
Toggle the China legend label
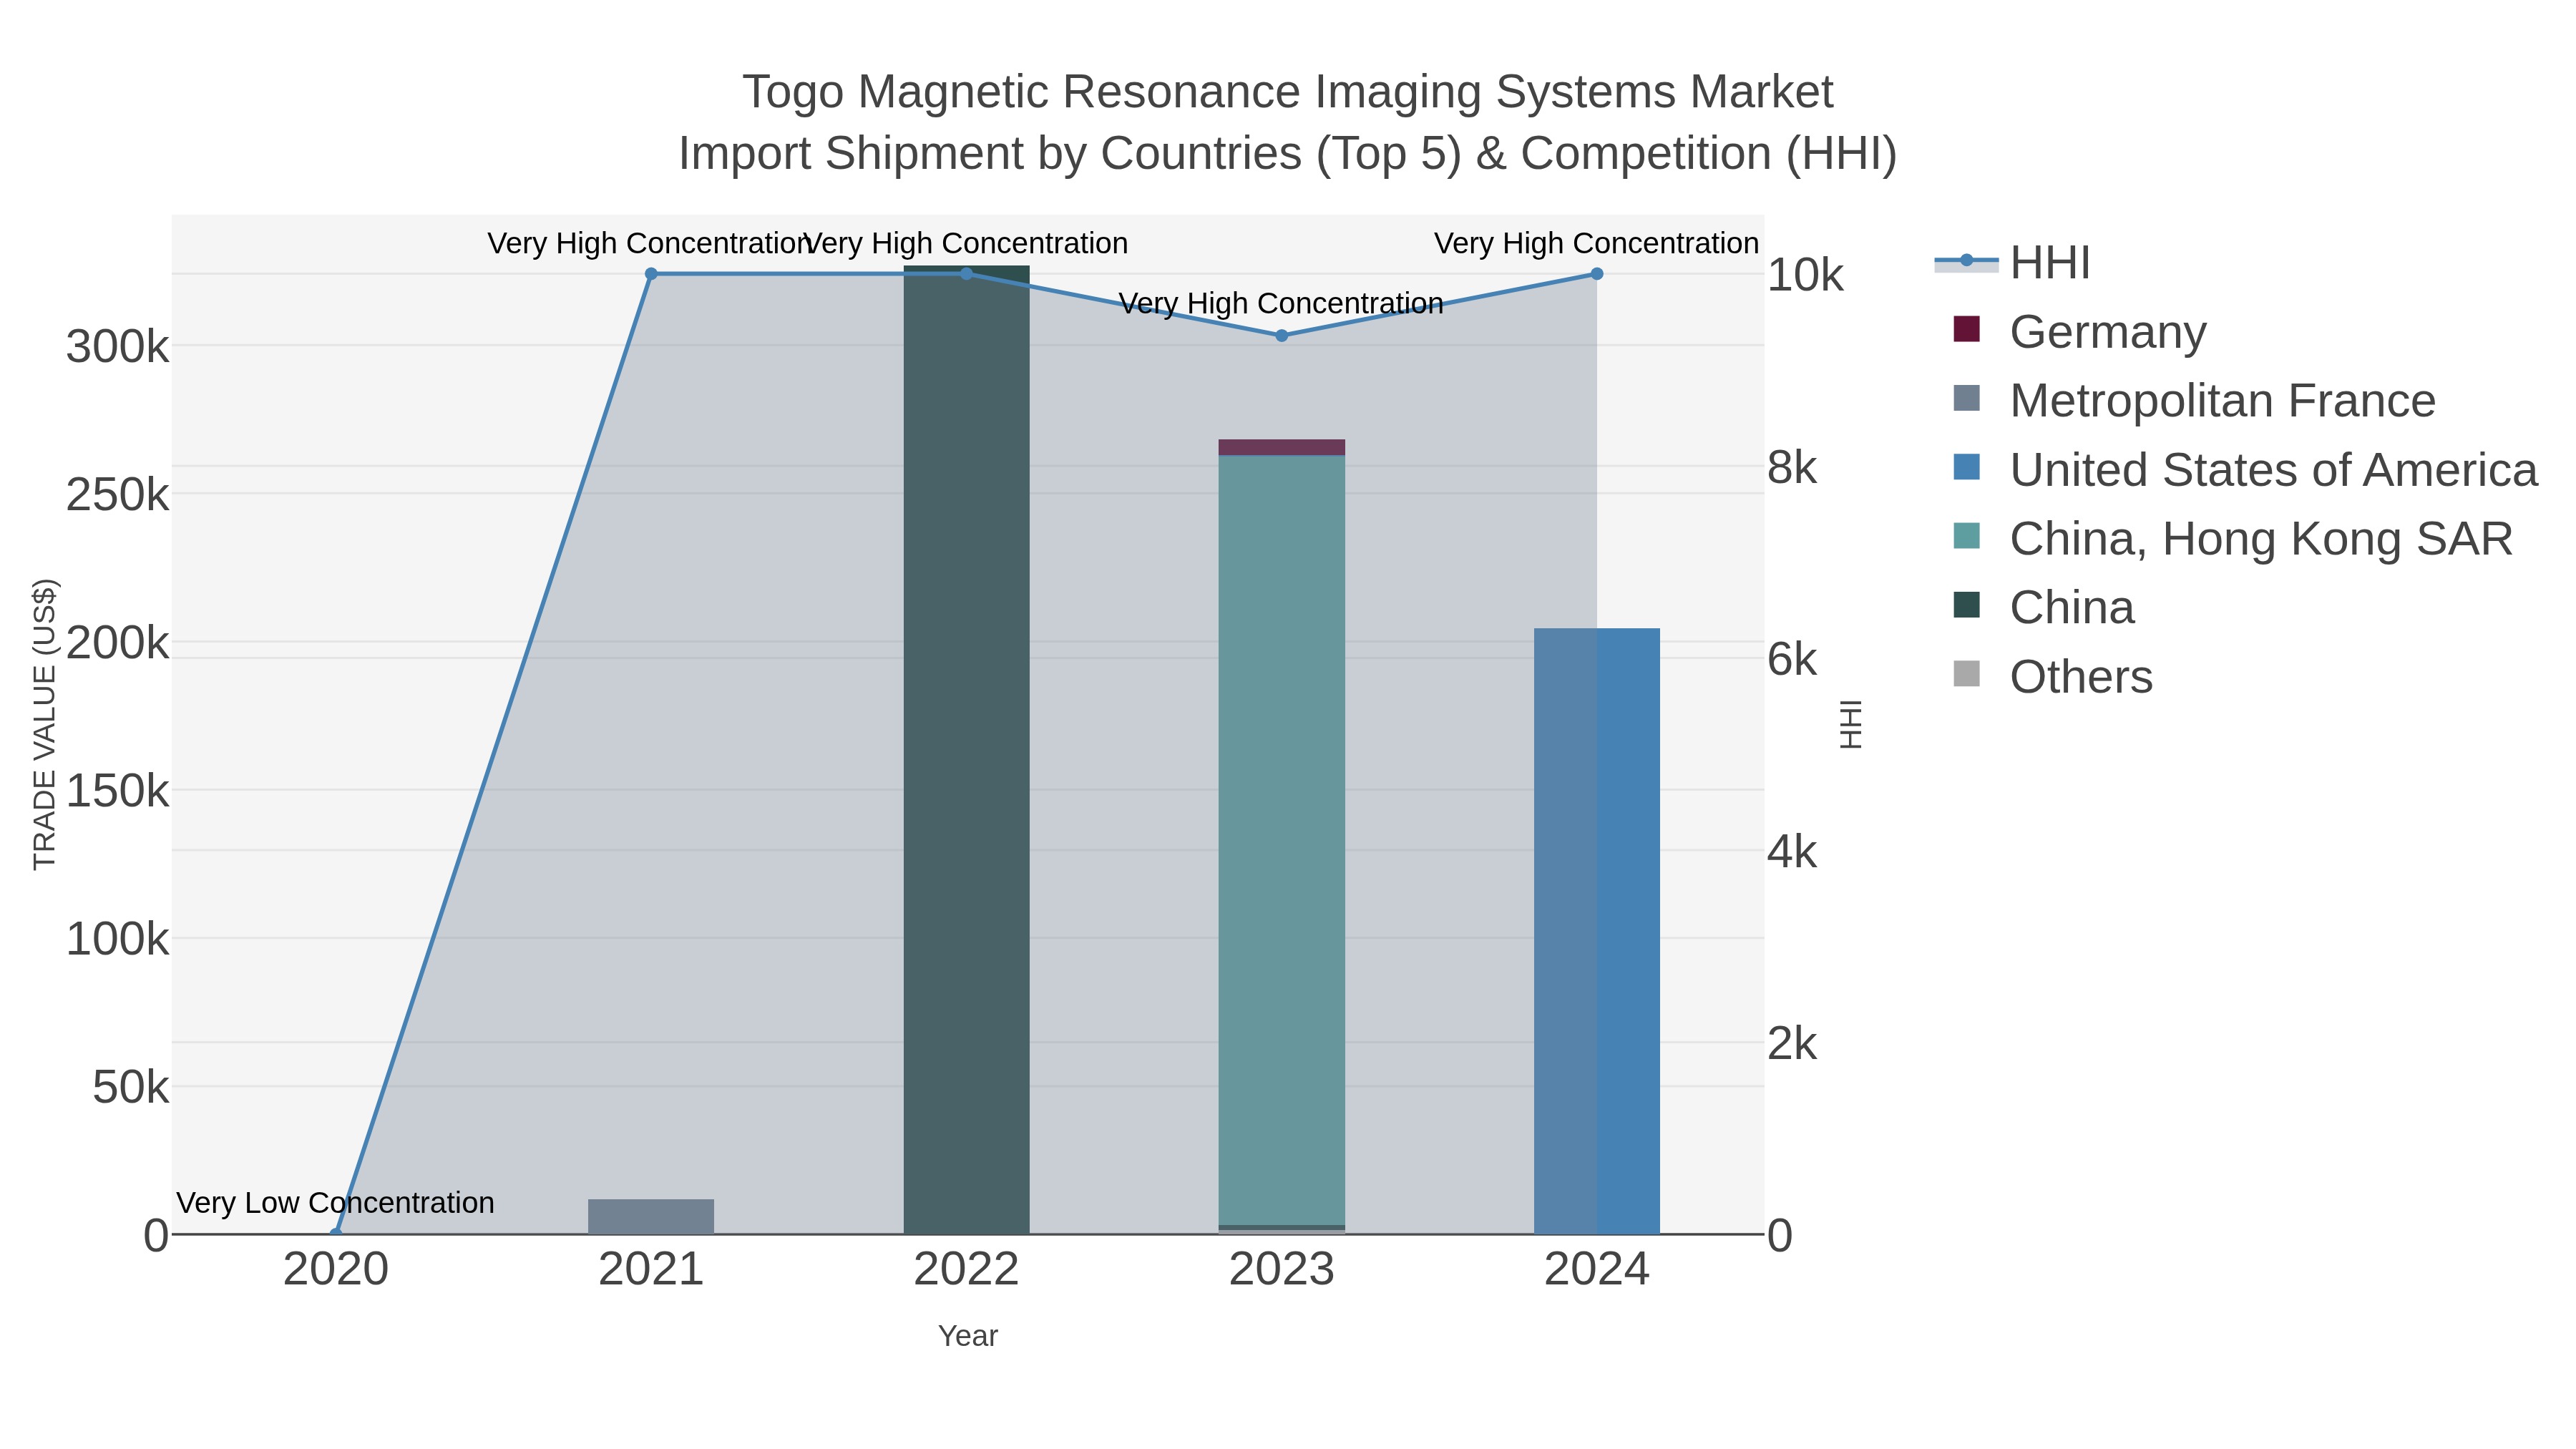[2072, 607]
